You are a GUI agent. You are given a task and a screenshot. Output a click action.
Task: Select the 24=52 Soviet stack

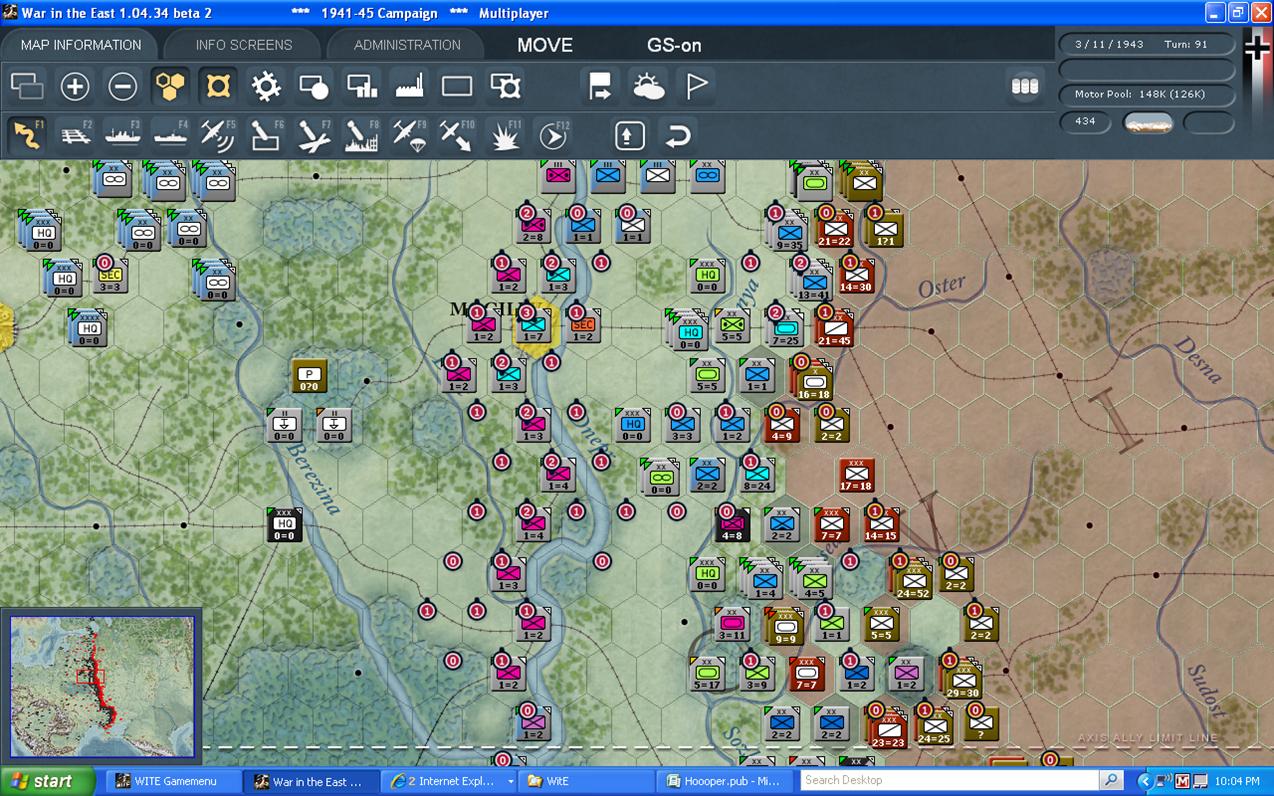[913, 580]
